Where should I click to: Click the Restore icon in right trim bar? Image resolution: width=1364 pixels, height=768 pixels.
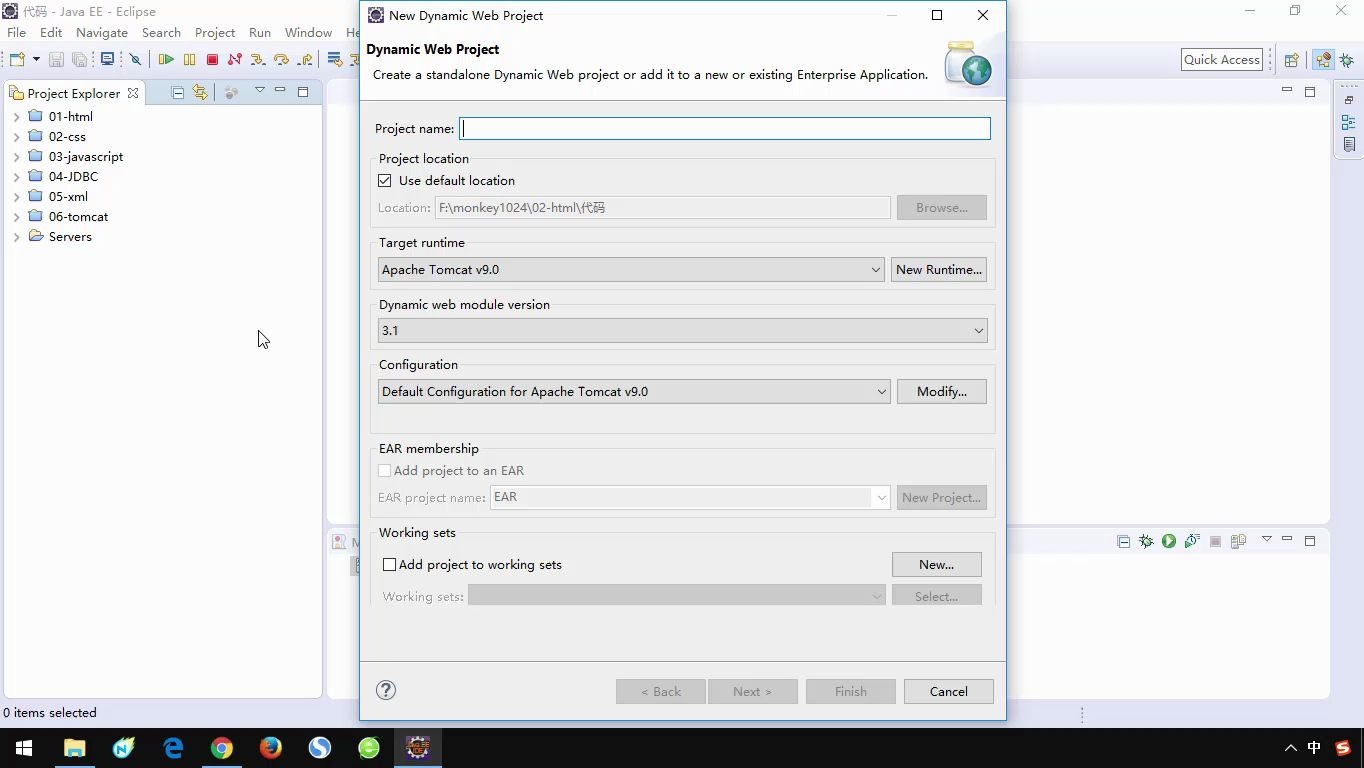click(x=1348, y=100)
